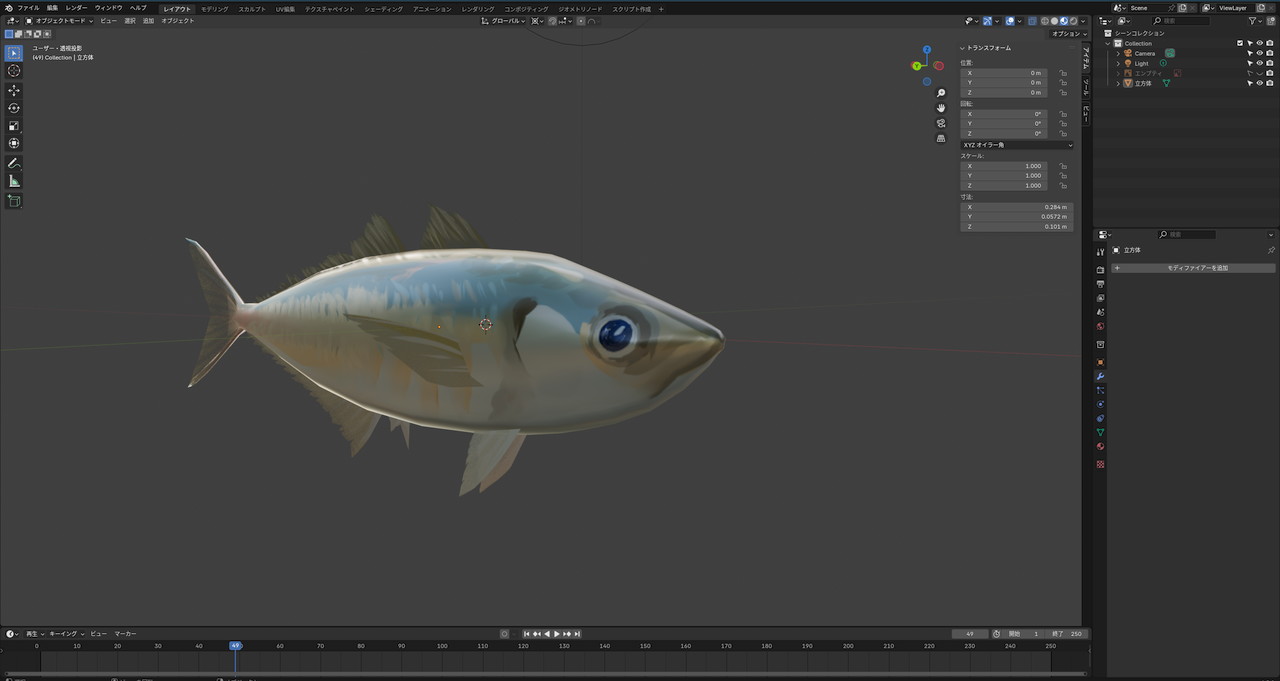Expand the 立方体 object in the outliner
Viewport: 1280px width, 681px height.
coord(1119,83)
